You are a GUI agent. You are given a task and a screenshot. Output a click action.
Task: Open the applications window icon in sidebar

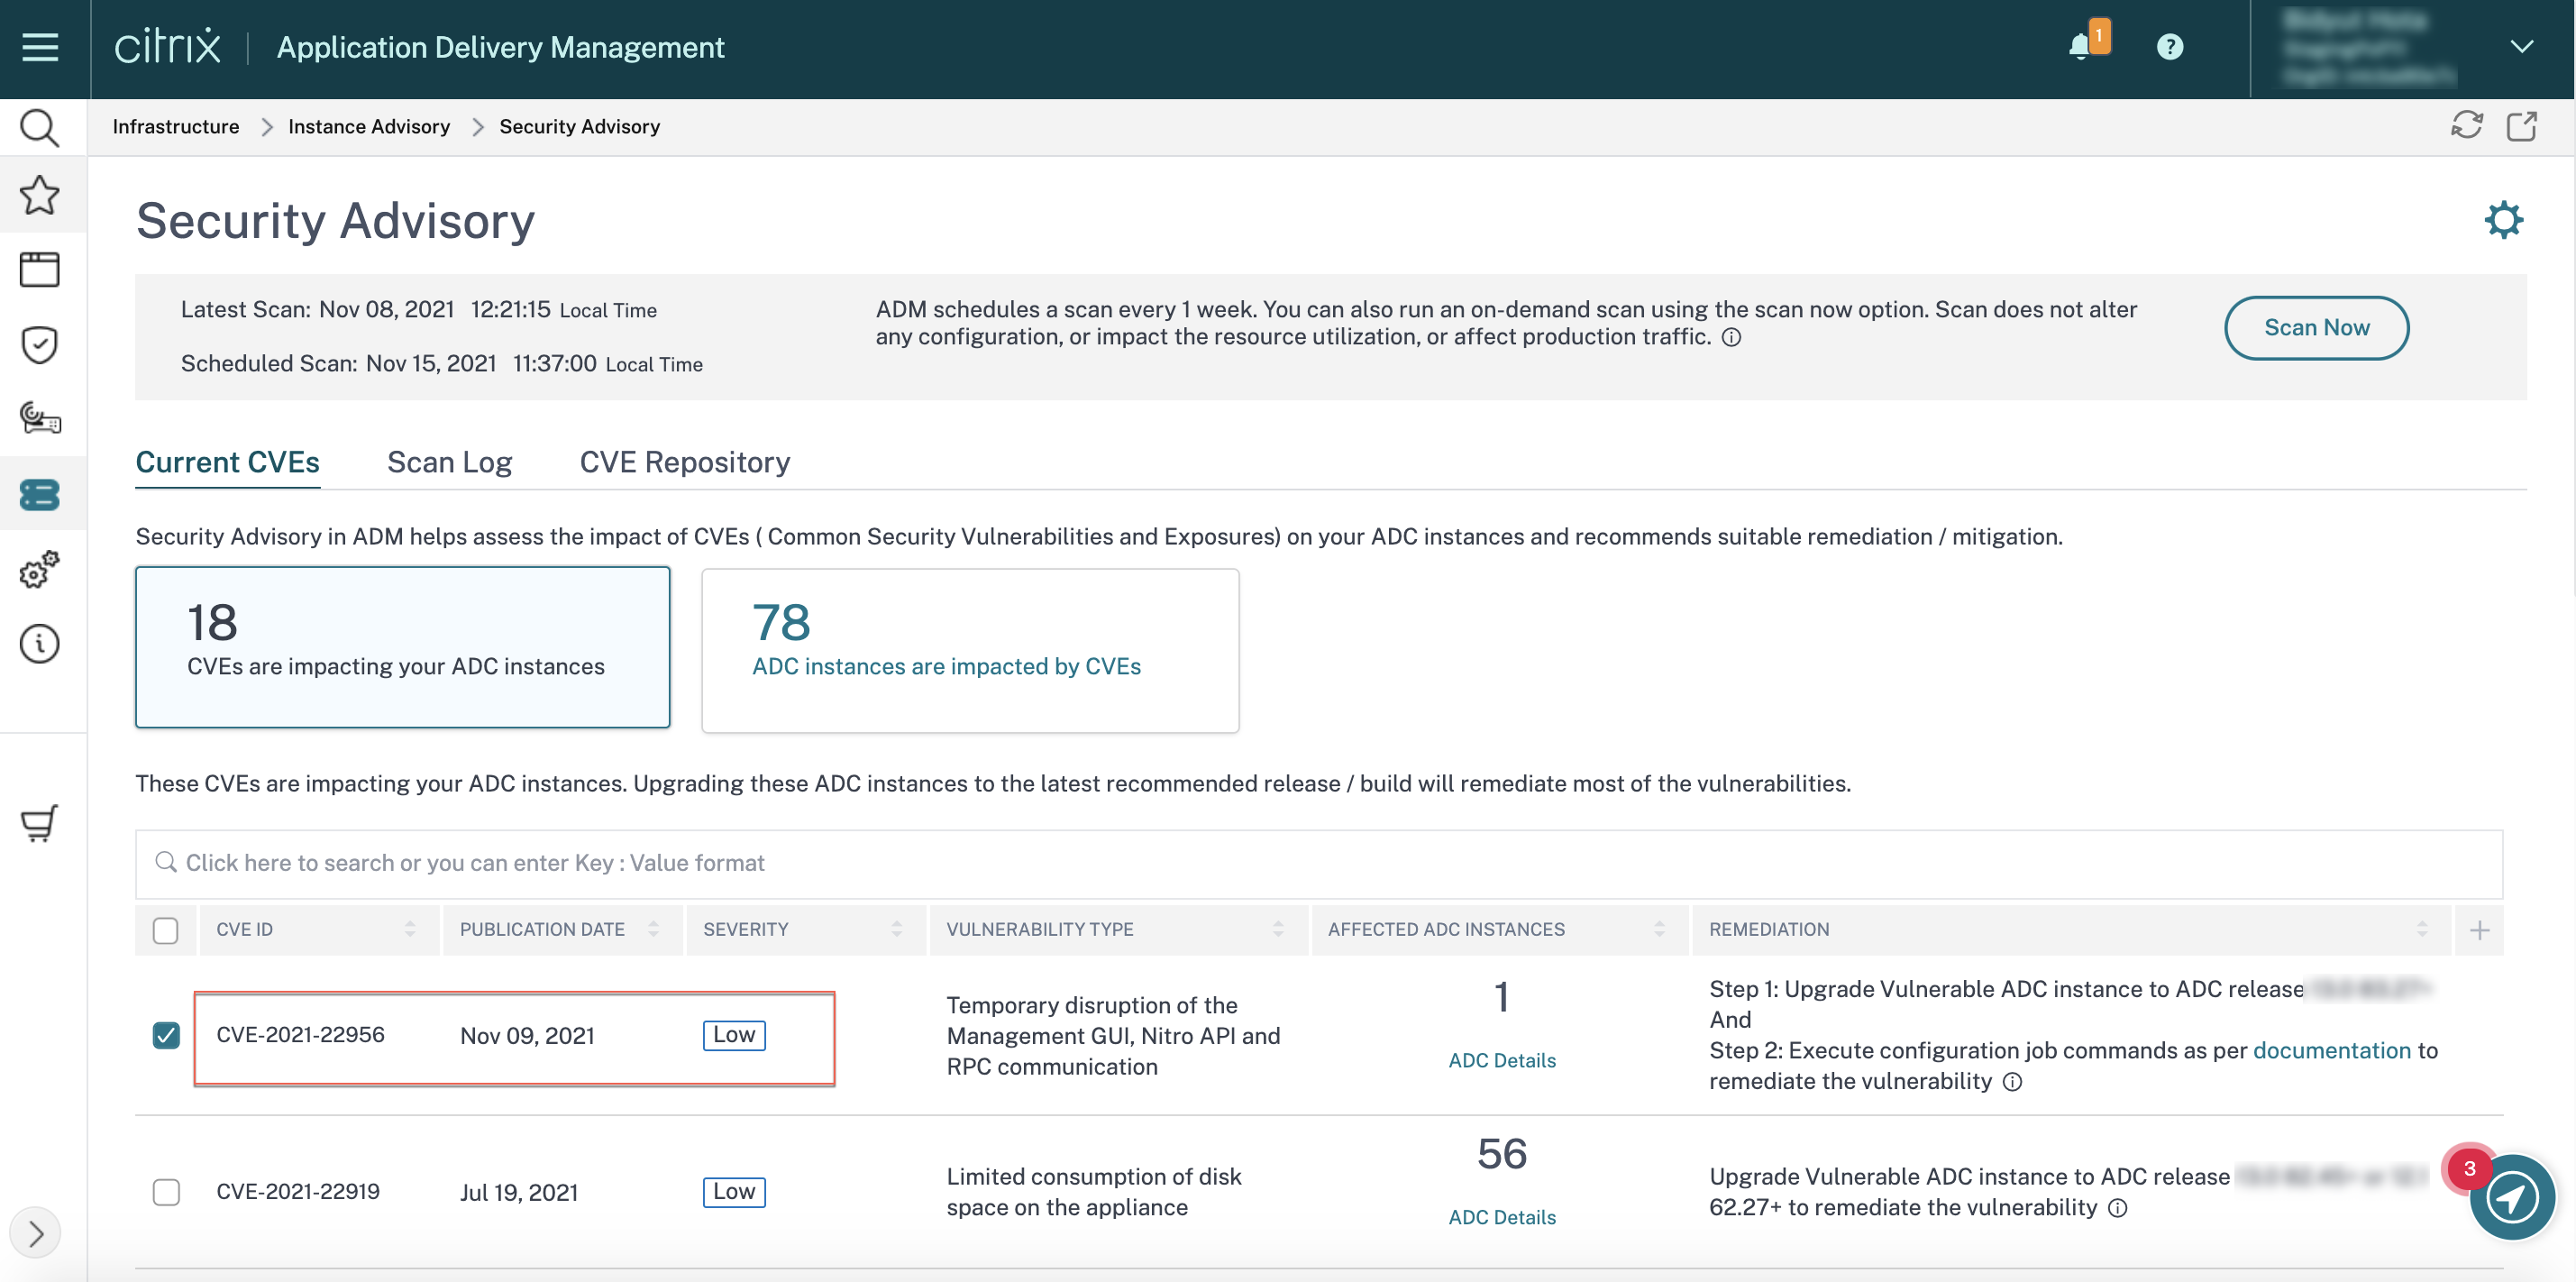(40, 269)
